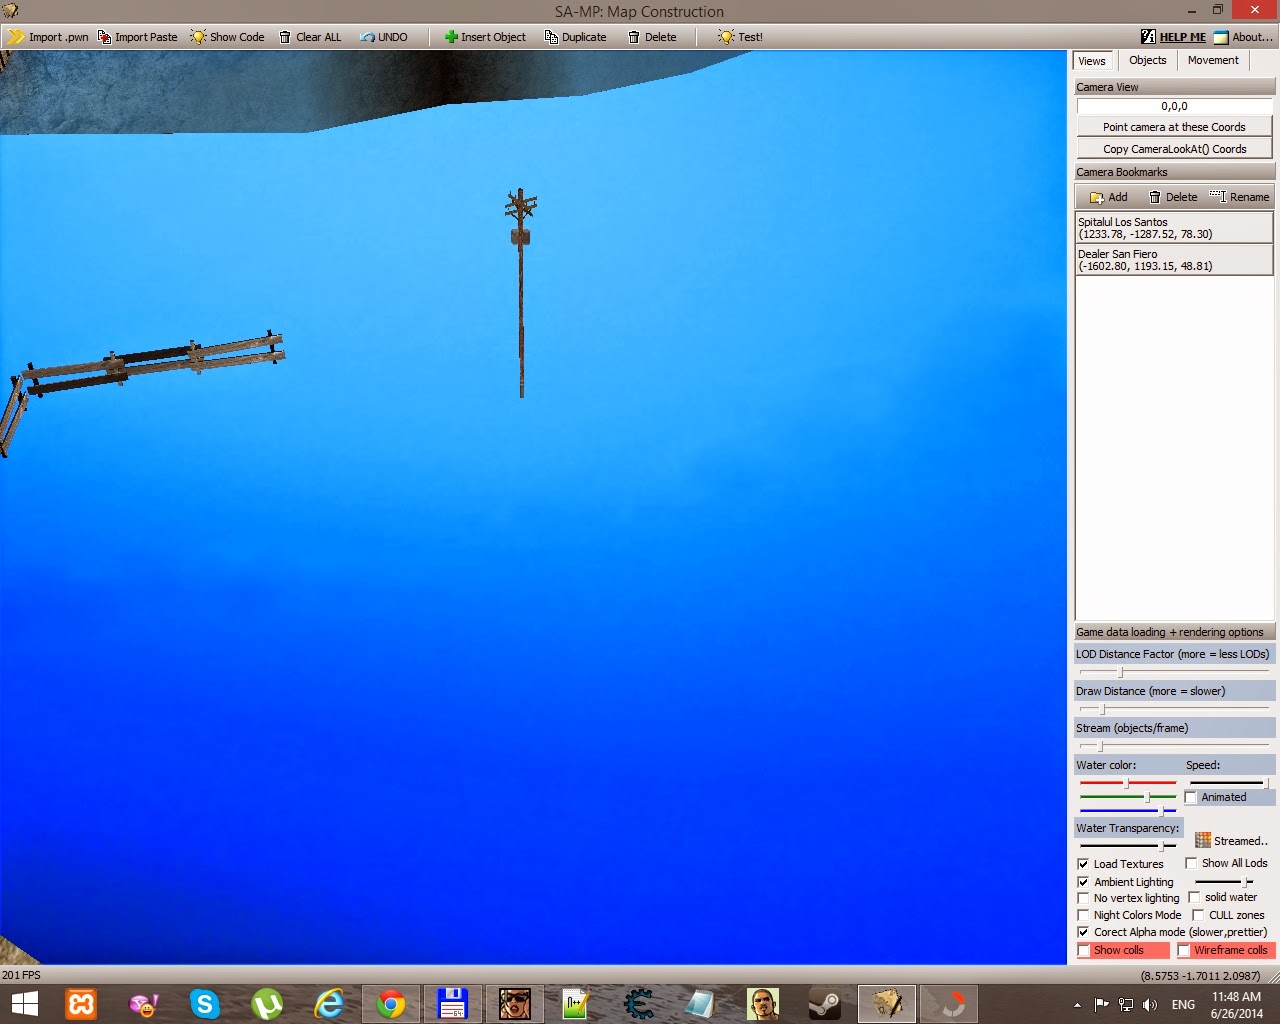Viewport: 1280px width, 1024px height.
Task: Open Google Chrome from the taskbar
Action: coord(391,1004)
